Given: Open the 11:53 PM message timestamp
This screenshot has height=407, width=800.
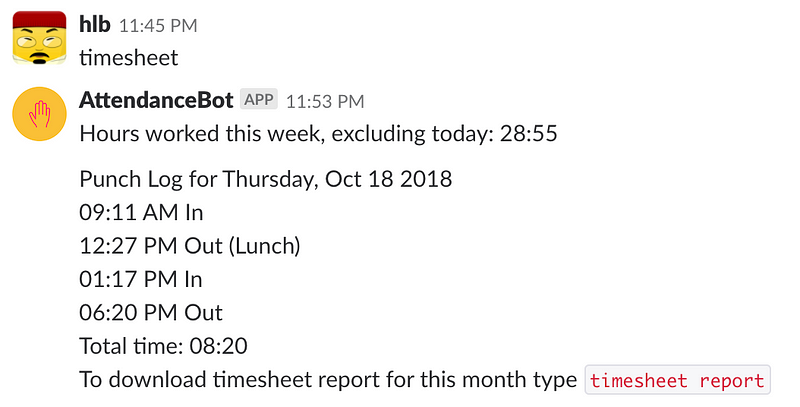Looking at the screenshot, I should tap(325, 101).
